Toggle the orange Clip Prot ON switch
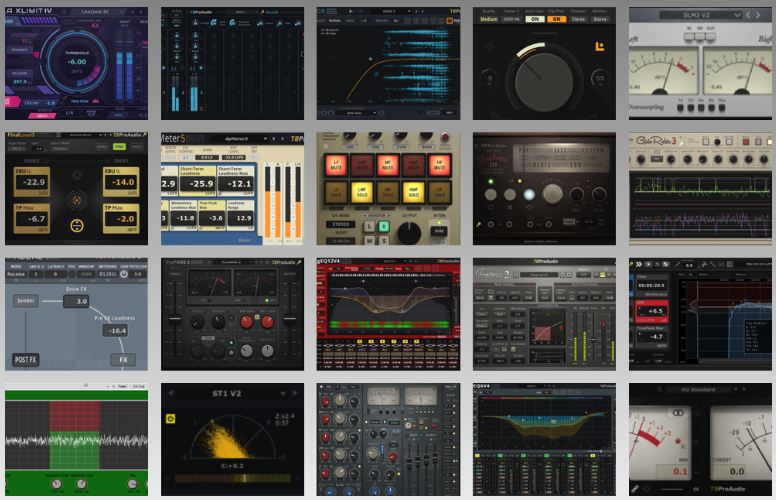Image resolution: width=776 pixels, height=500 pixels. click(x=556, y=19)
